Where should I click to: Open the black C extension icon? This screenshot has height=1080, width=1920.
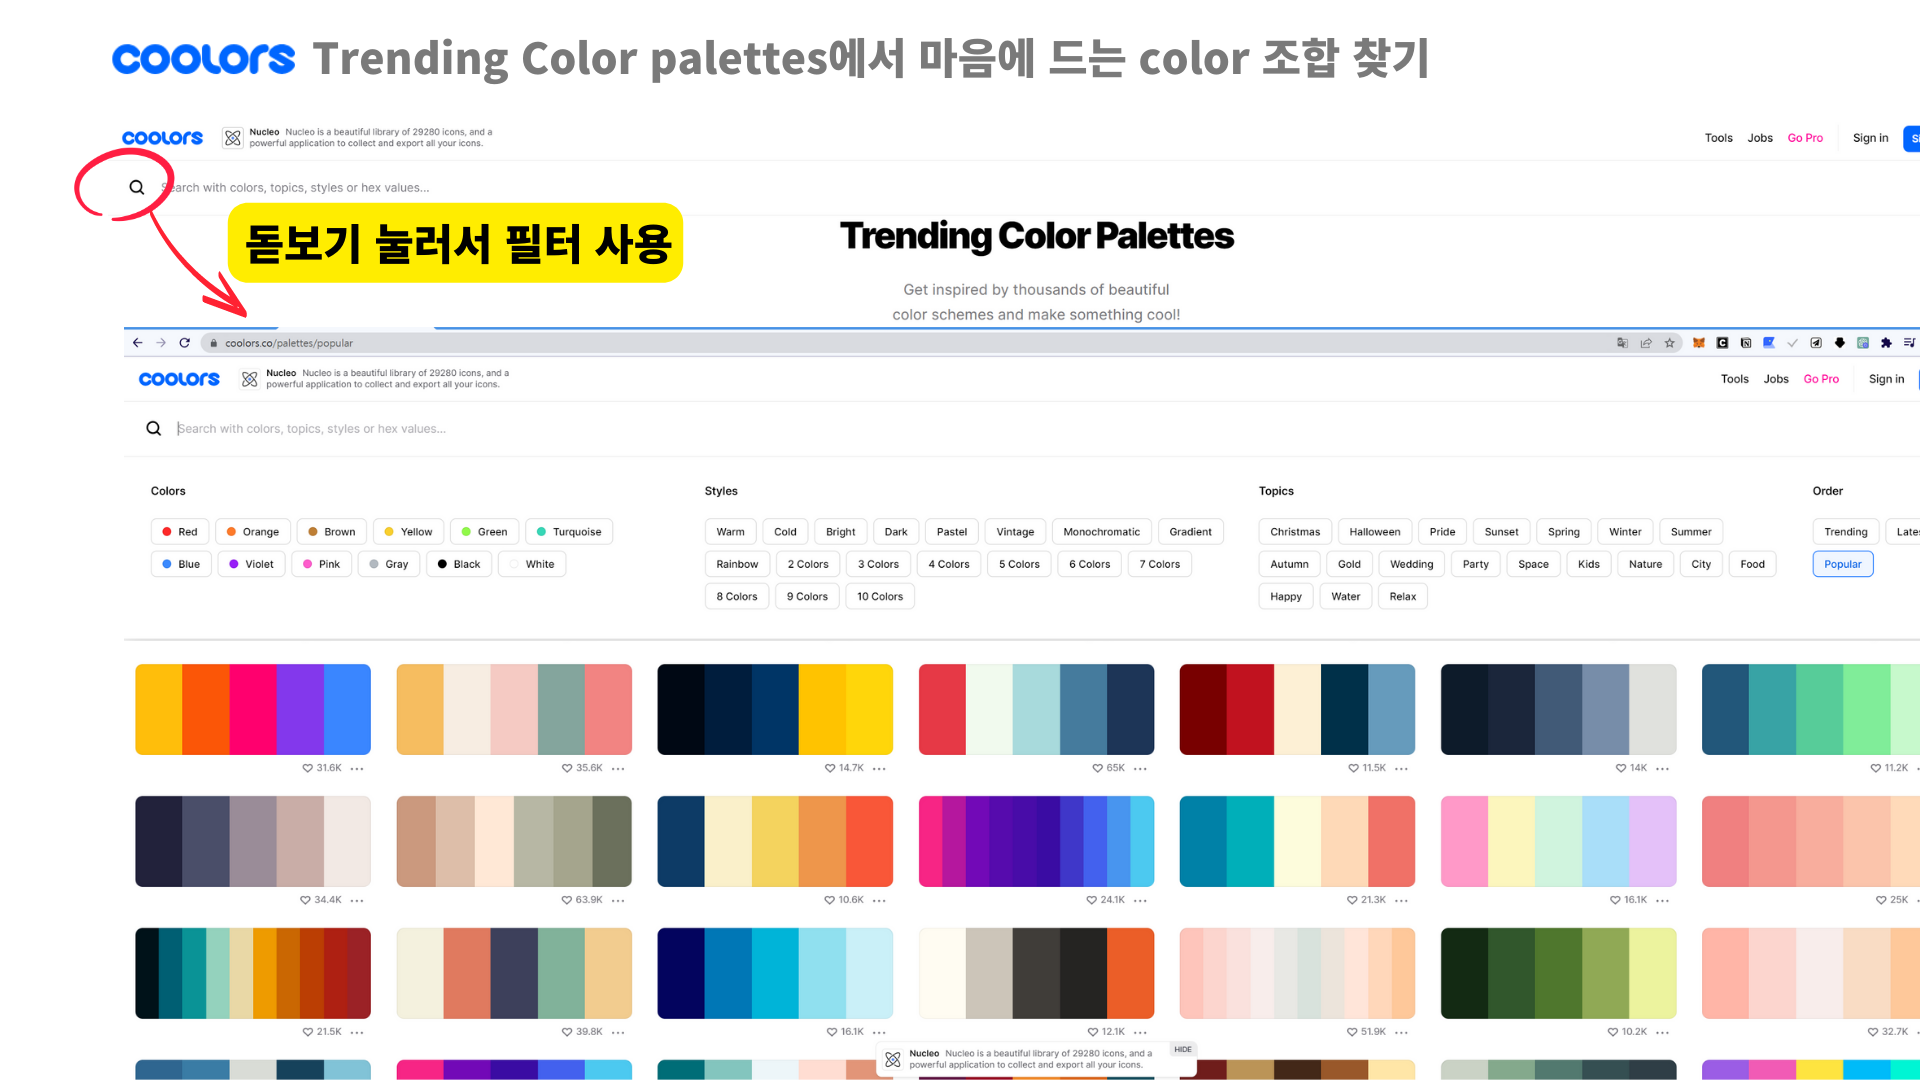[x=1722, y=343]
